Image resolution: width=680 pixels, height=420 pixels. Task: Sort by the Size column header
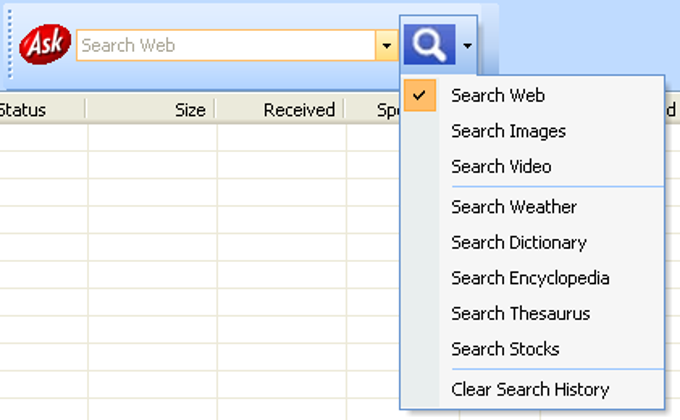click(150, 109)
